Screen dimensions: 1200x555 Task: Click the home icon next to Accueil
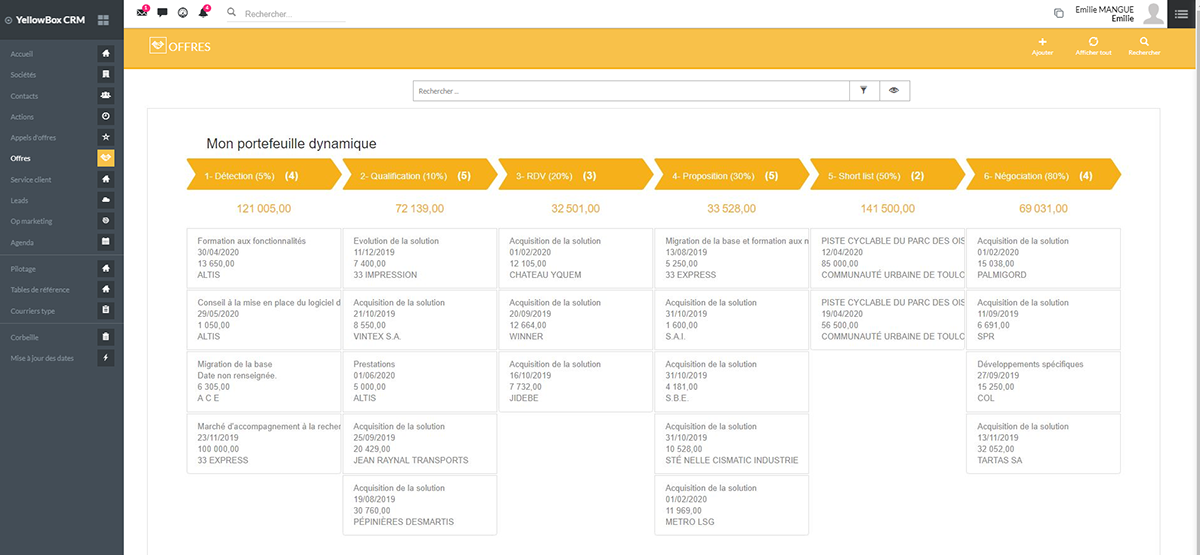(x=106, y=54)
